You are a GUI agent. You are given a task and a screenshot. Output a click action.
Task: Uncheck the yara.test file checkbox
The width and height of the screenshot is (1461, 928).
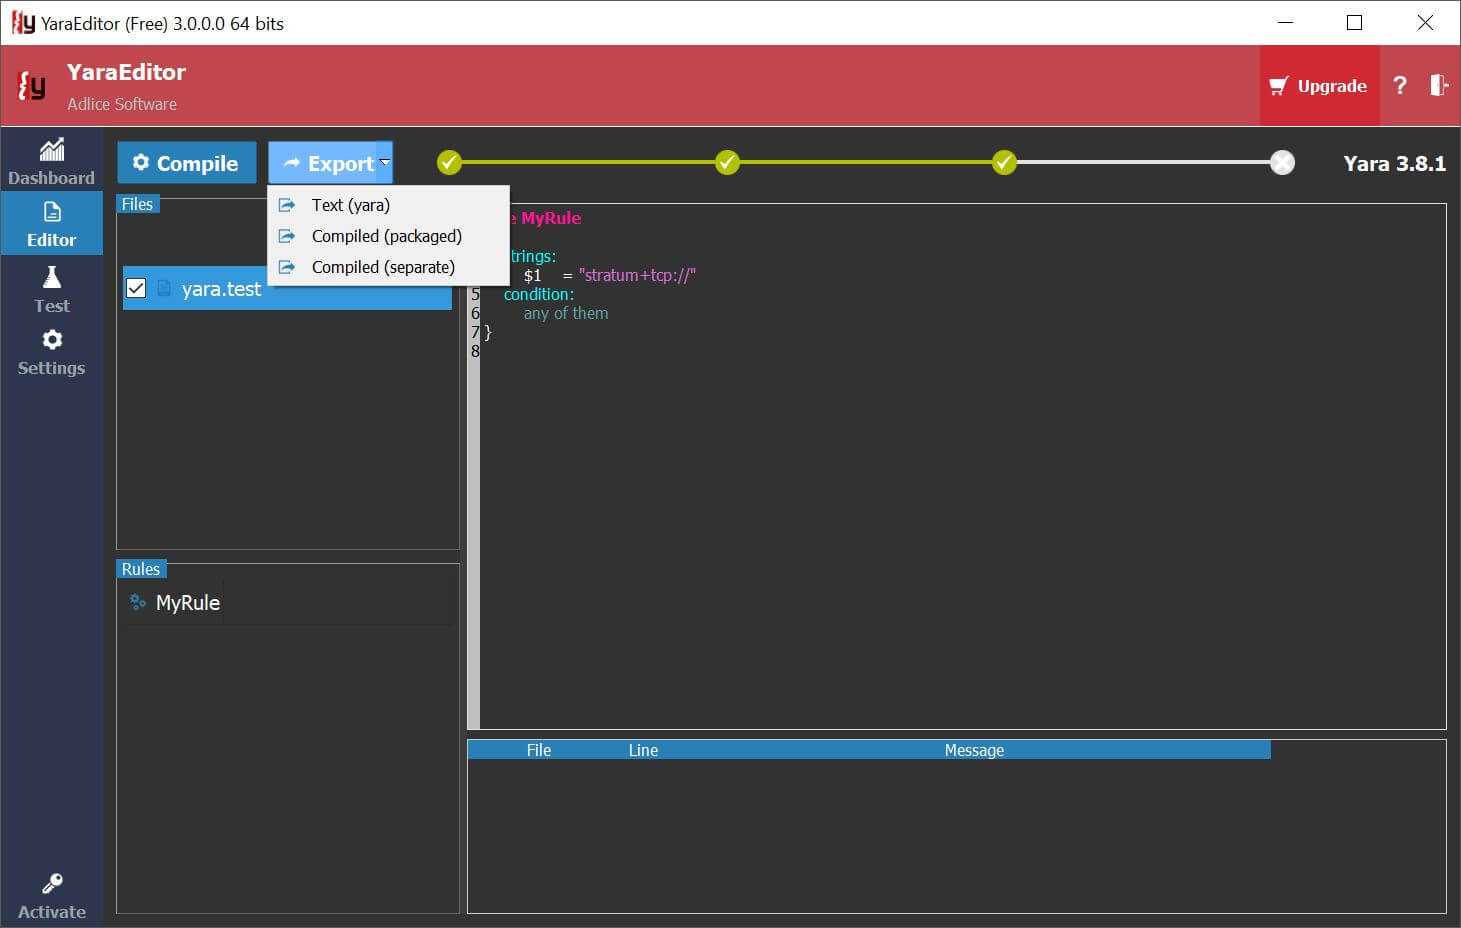pyautogui.click(x=136, y=289)
